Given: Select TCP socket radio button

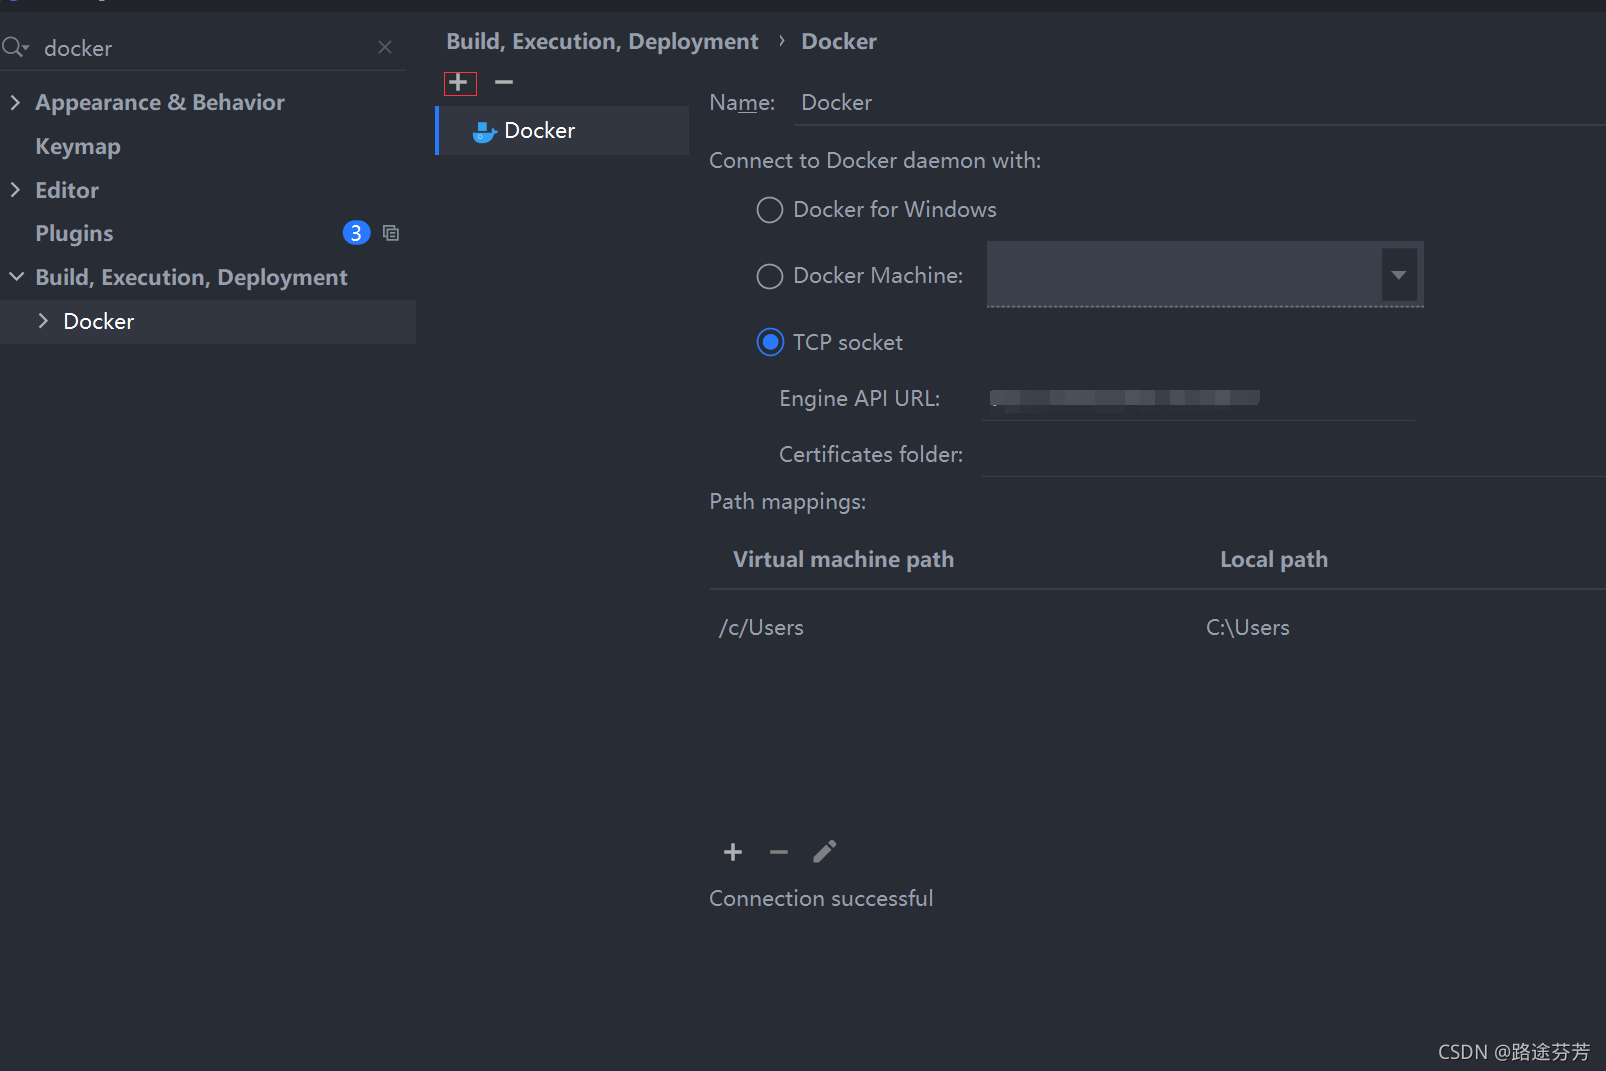Looking at the screenshot, I should click(x=770, y=342).
